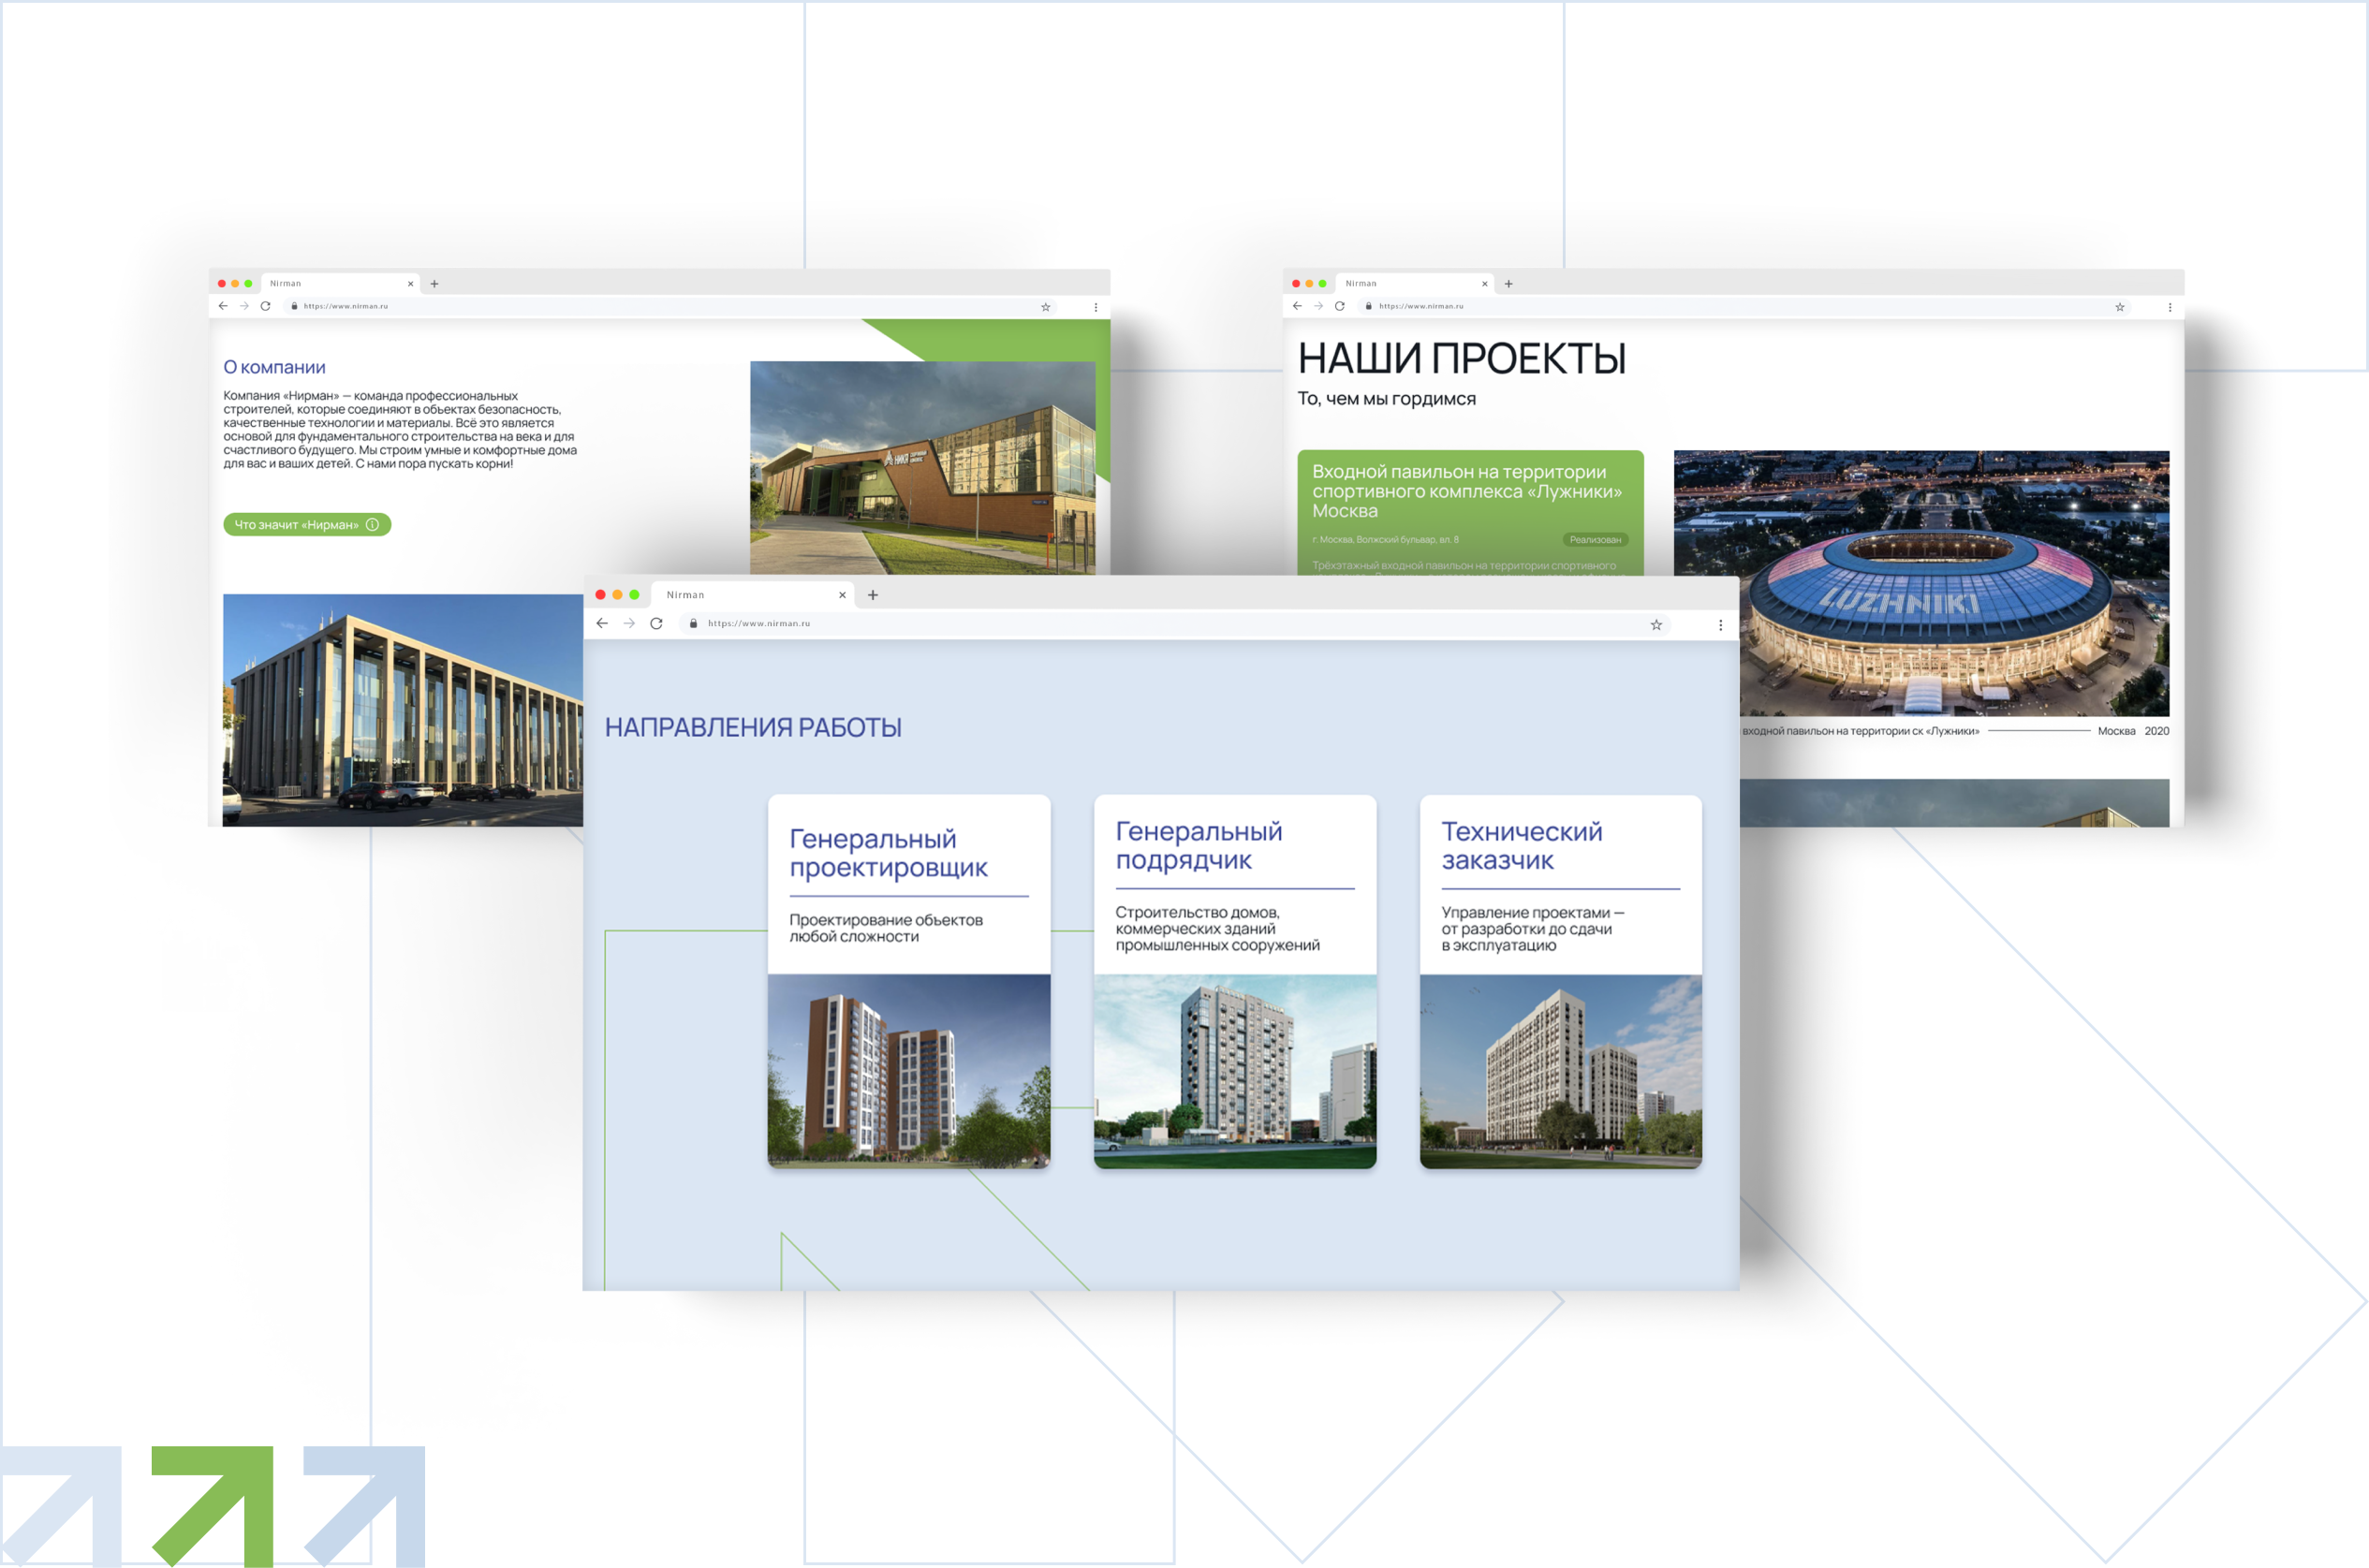Click bookmark star in center browser window
This screenshot has width=2369, height=1568.
tap(1656, 624)
